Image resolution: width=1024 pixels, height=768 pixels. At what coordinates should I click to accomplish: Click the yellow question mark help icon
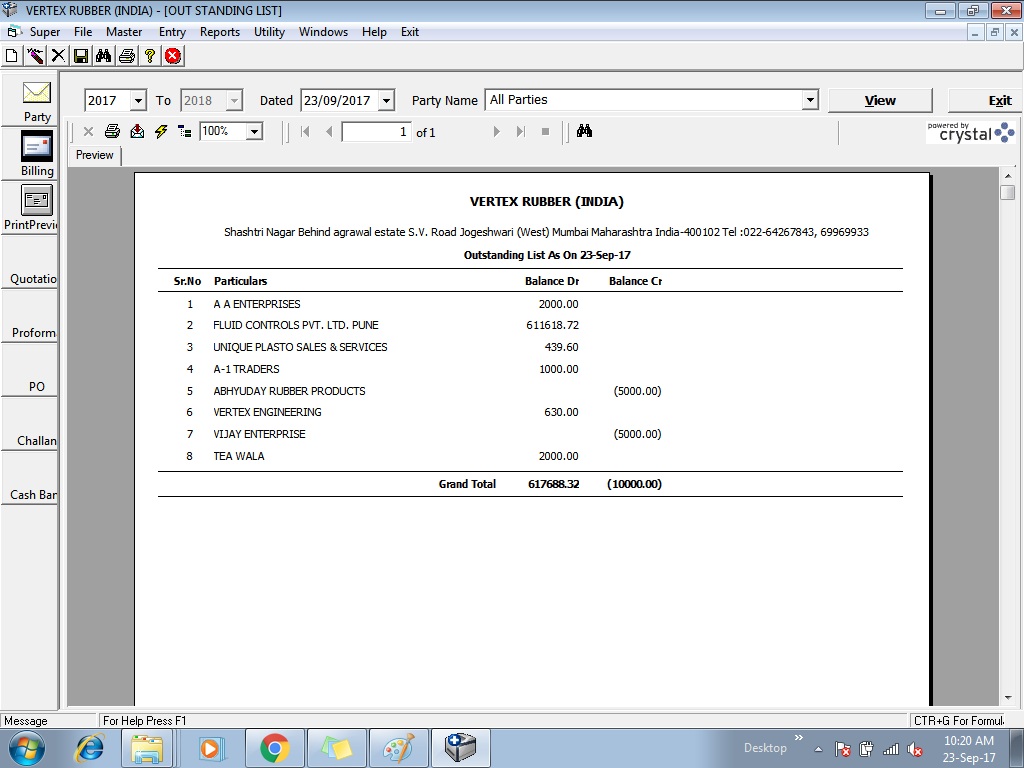click(x=149, y=56)
